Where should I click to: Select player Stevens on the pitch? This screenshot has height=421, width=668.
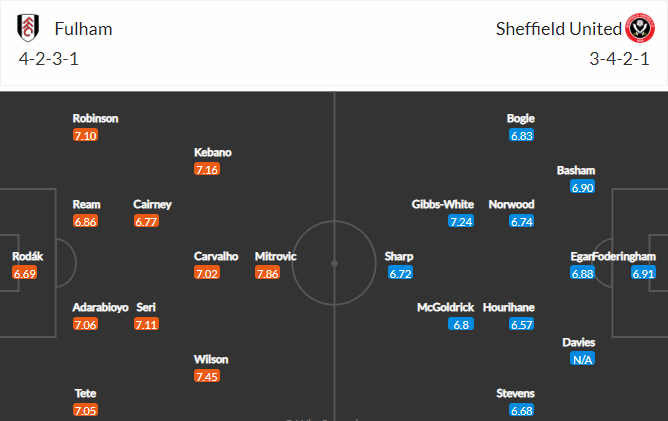point(515,393)
